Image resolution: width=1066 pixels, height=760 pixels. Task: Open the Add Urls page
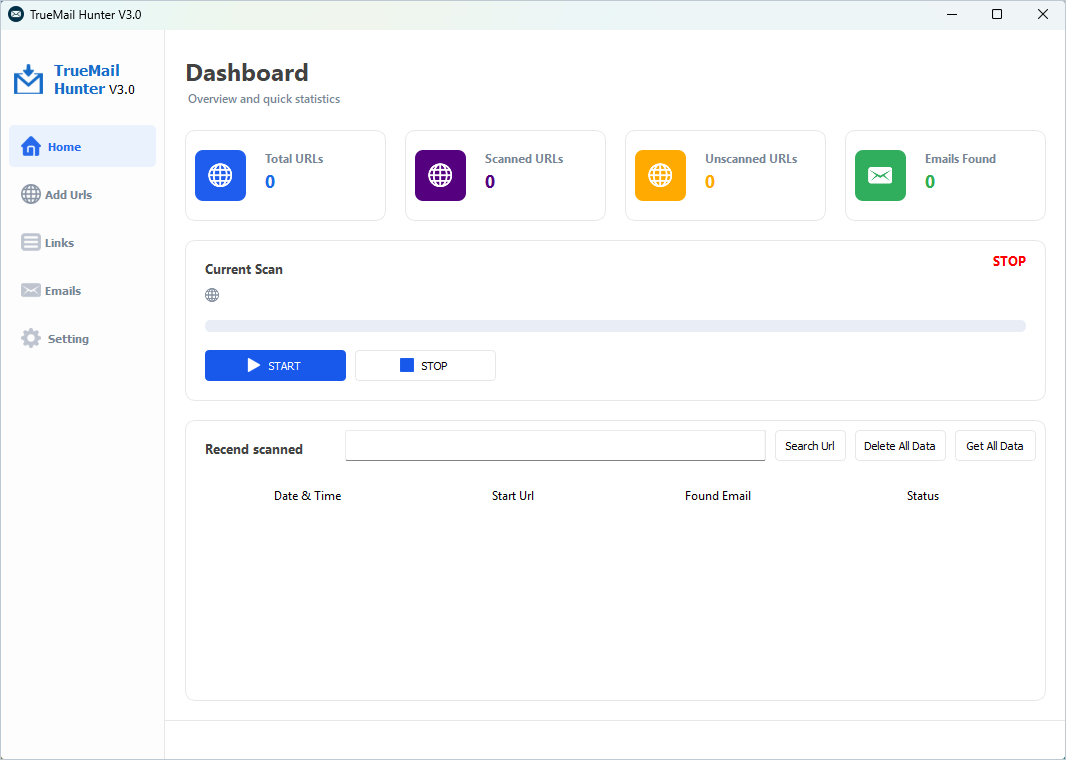click(82, 194)
